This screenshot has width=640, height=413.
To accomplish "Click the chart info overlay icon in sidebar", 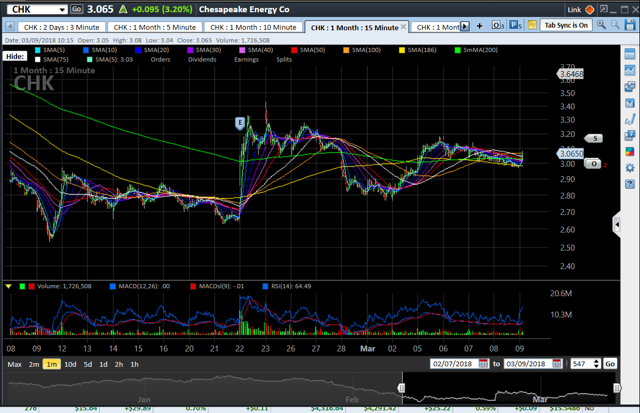I will pos(630,135).
